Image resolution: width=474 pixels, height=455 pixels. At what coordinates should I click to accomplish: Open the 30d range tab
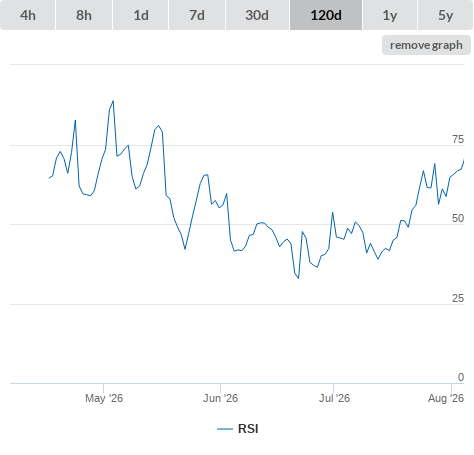[257, 15]
